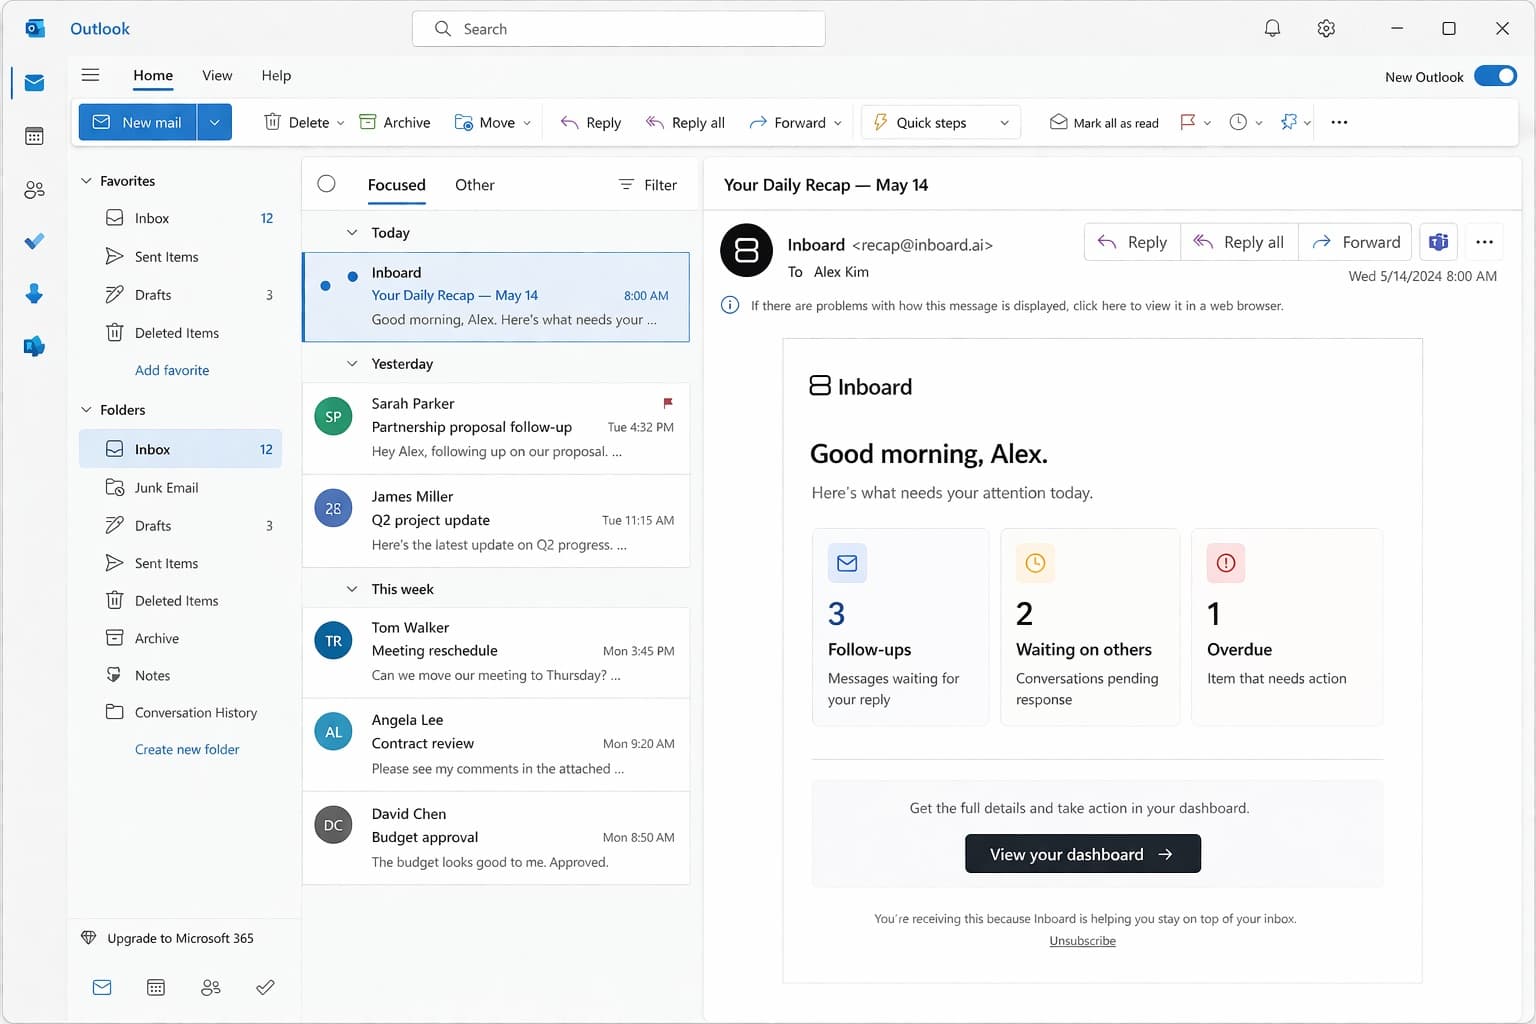This screenshot has width=1536, height=1024.
Task: Flag the open message
Action: 1190,121
